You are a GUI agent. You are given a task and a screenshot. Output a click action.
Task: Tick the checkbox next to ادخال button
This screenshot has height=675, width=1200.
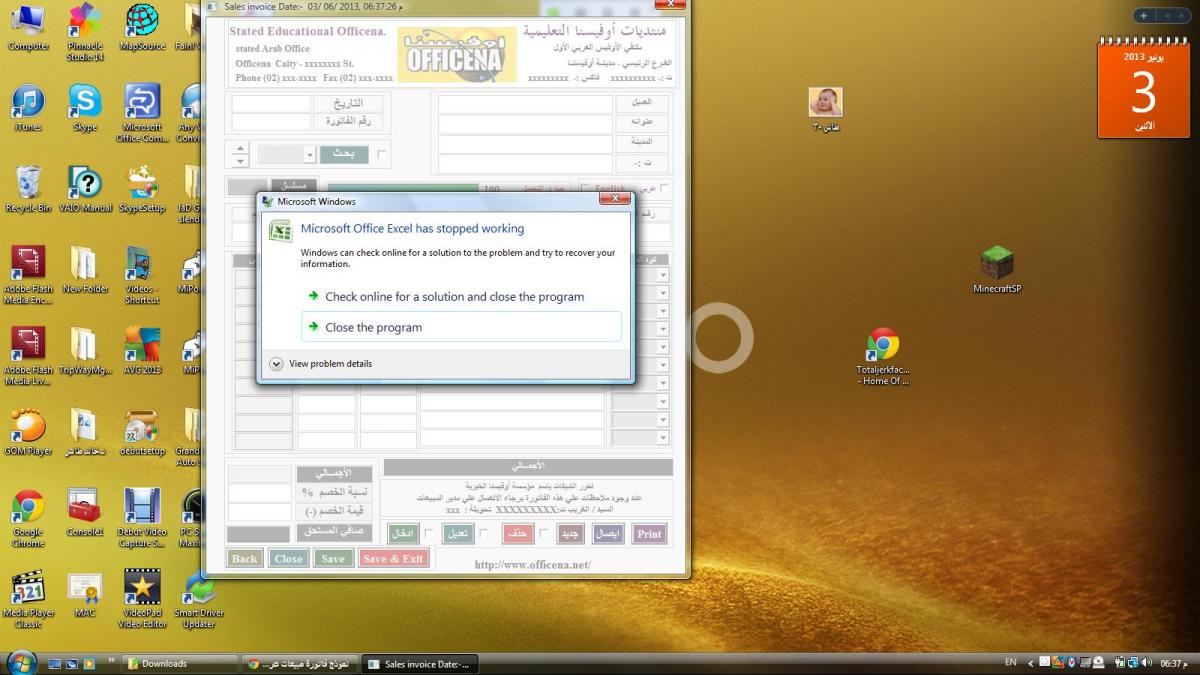point(429,533)
